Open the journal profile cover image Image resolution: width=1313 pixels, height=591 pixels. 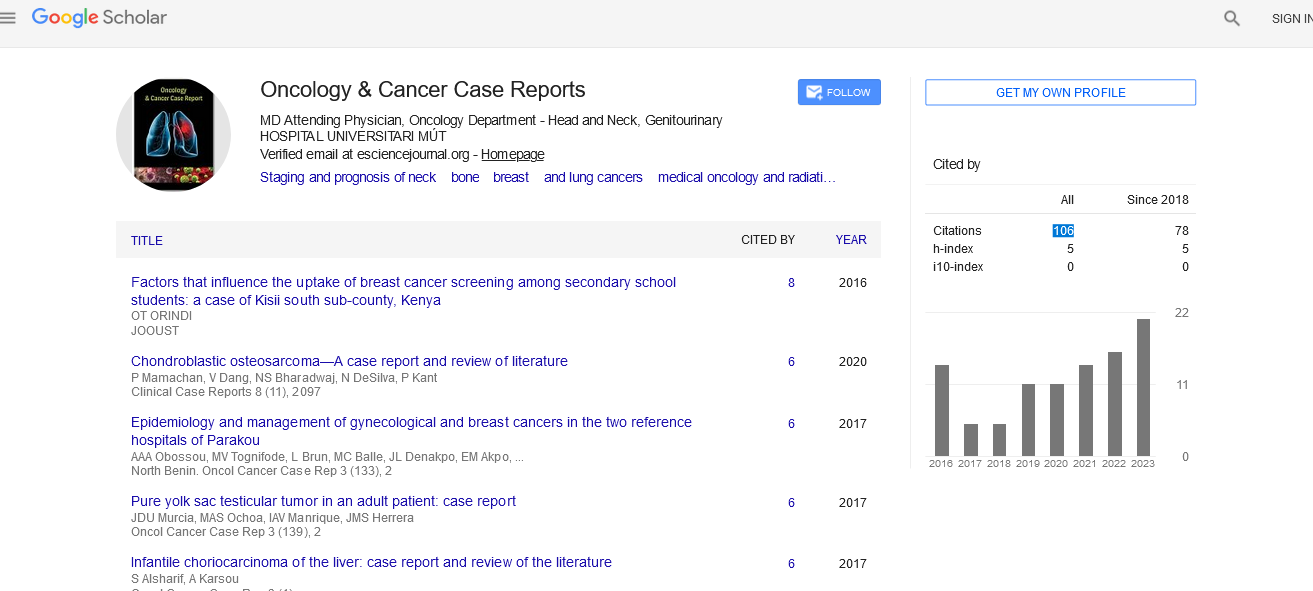[173, 135]
